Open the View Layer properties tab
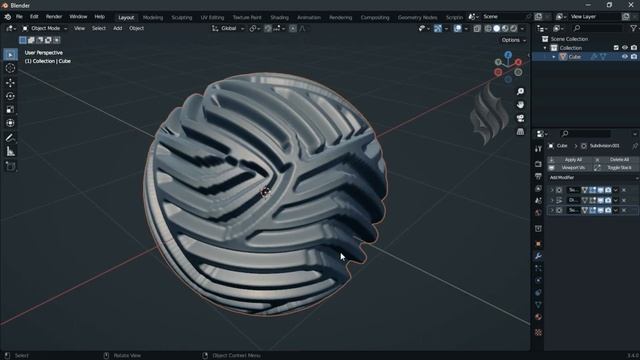640x360 pixels. [x=538, y=188]
